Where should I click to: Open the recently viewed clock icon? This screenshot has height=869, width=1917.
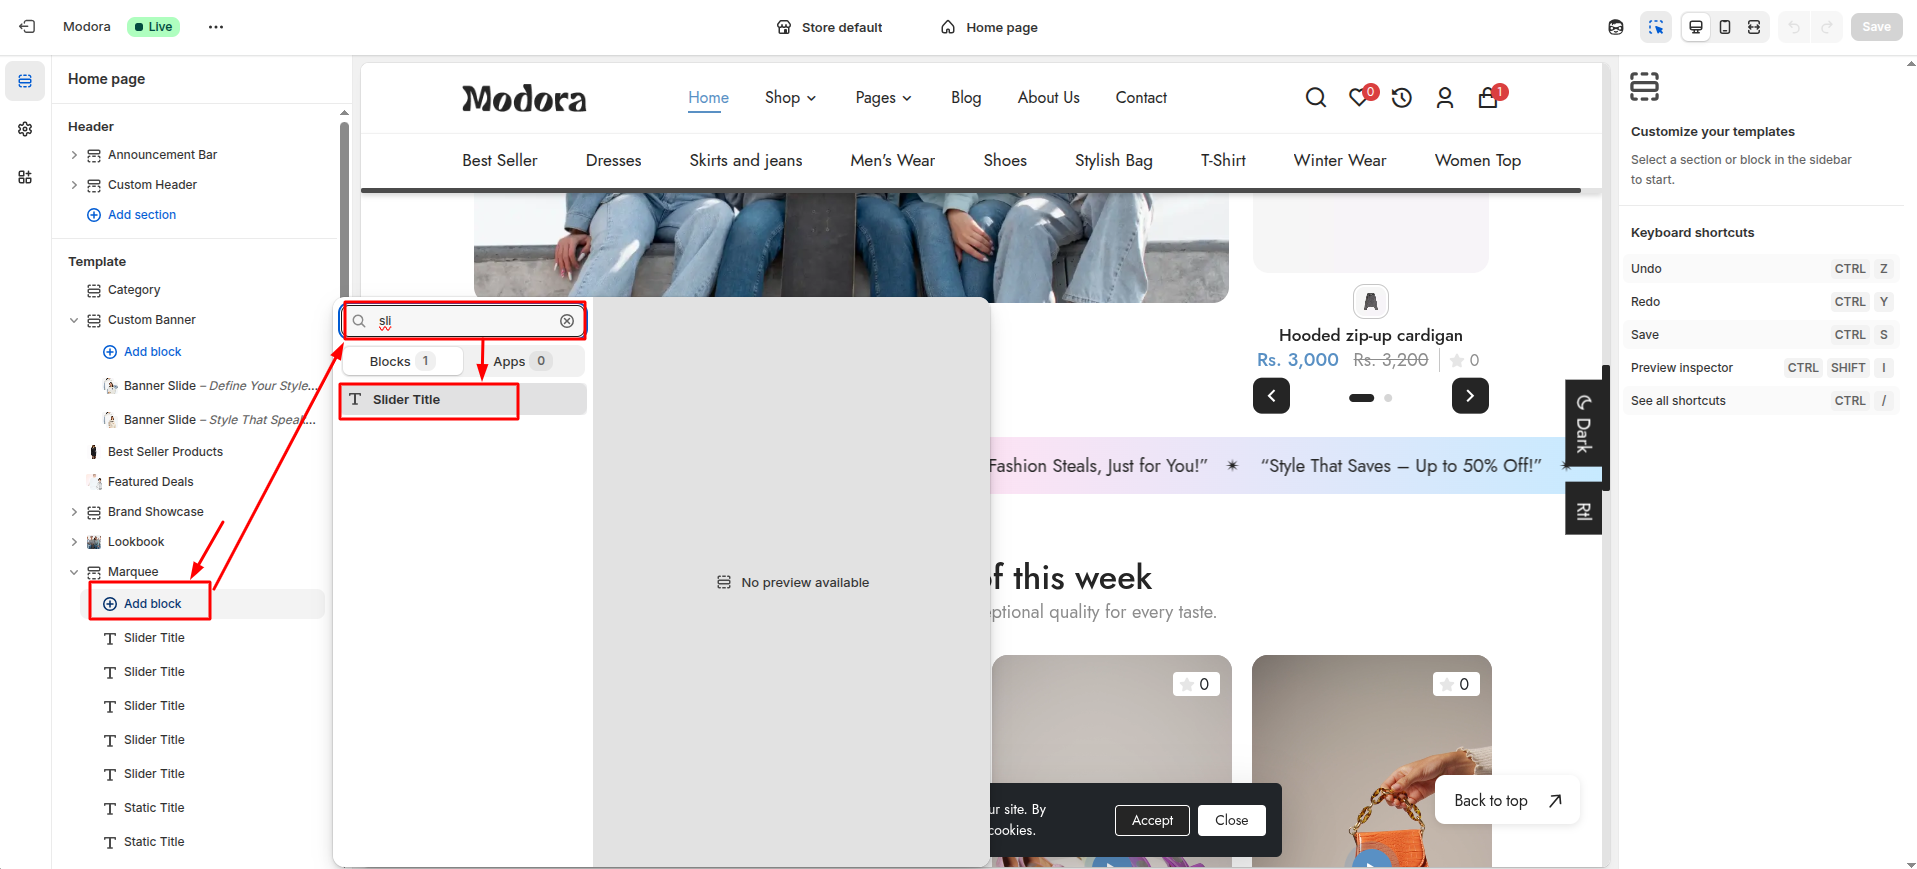point(1402,97)
